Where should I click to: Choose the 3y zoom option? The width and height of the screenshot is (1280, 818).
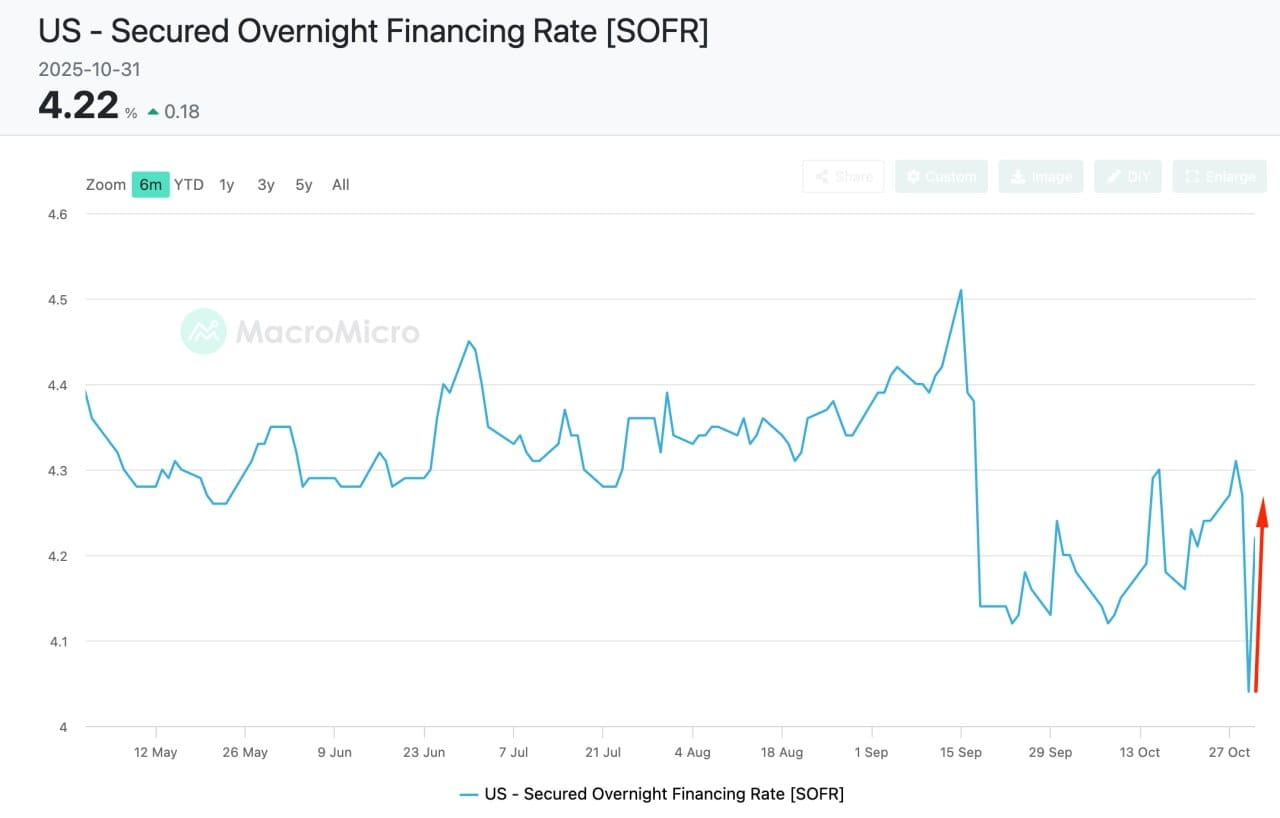click(265, 184)
